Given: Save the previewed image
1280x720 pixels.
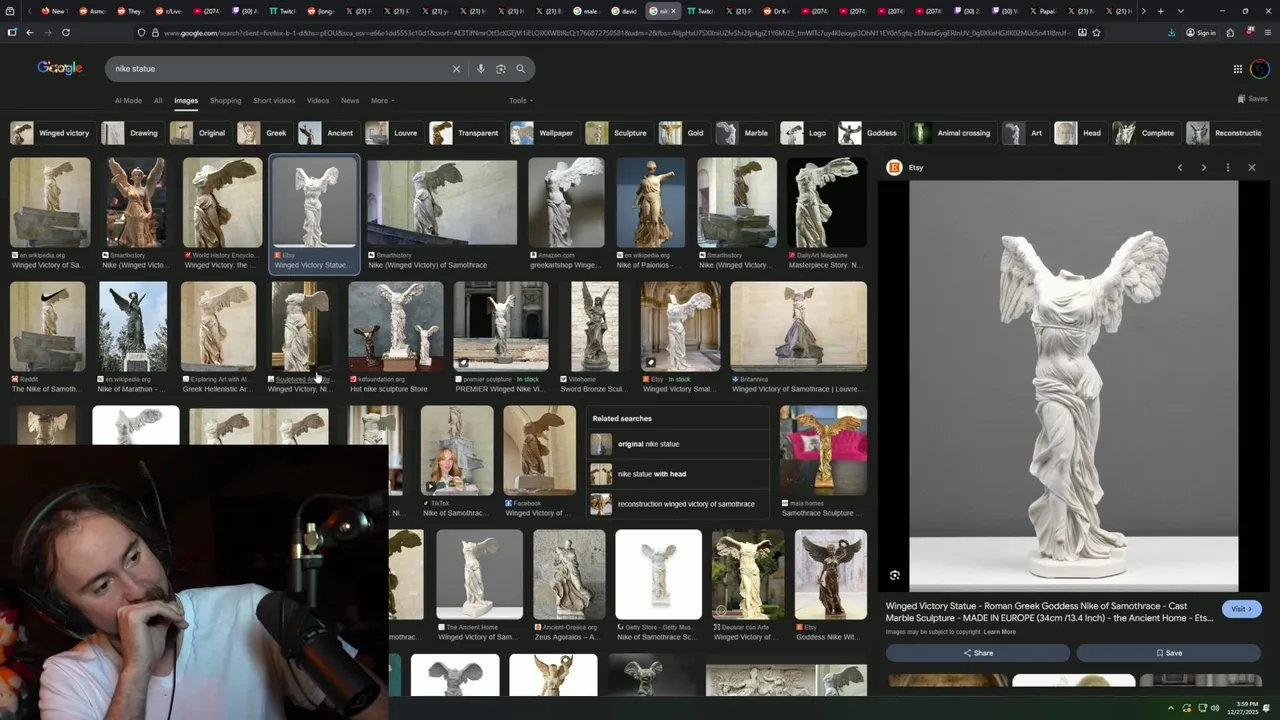Looking at the screenshot, I should 1169,653.
